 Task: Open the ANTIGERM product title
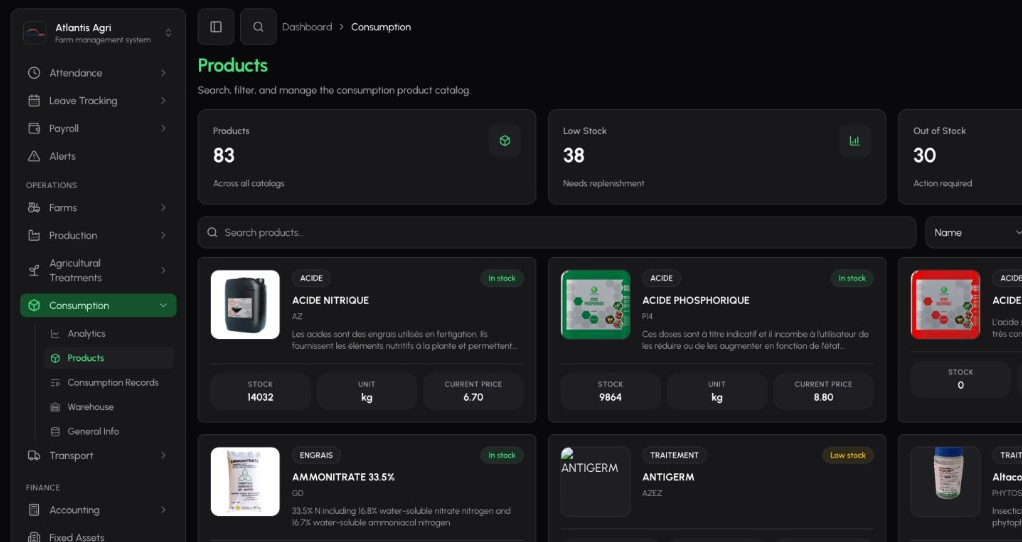(x=668, y=477)
